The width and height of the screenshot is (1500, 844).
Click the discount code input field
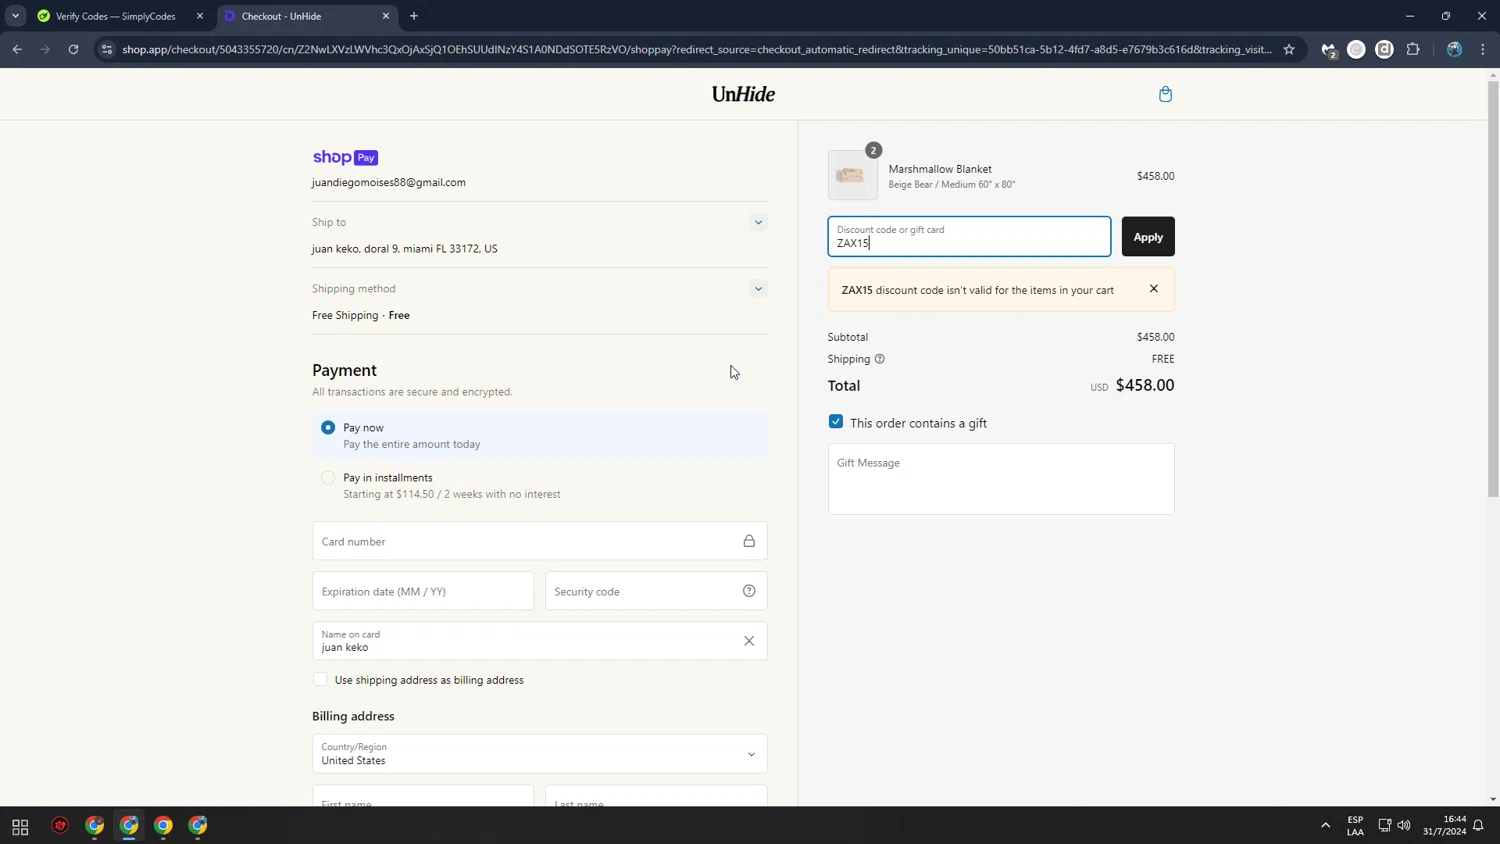[969, 237]
